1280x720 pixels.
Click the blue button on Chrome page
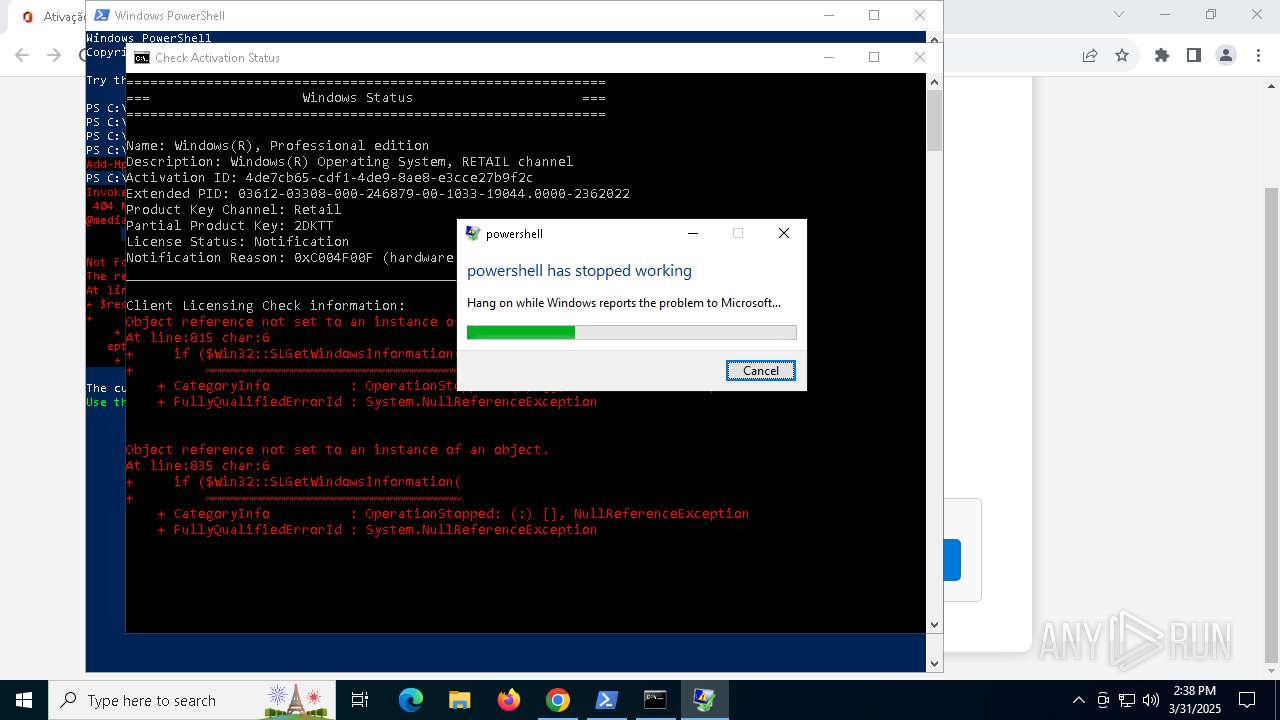click(x=952, y=560)
